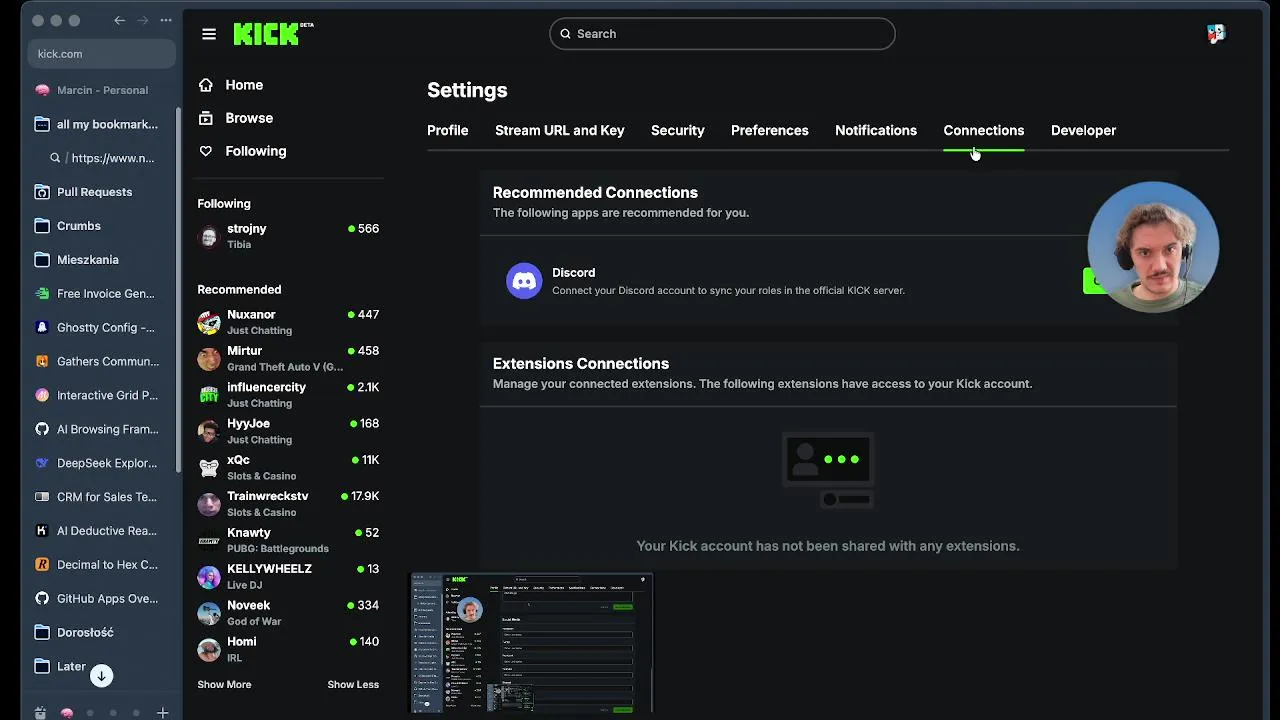Click Trainwreckstv's channel avatar

pos(209,504)
